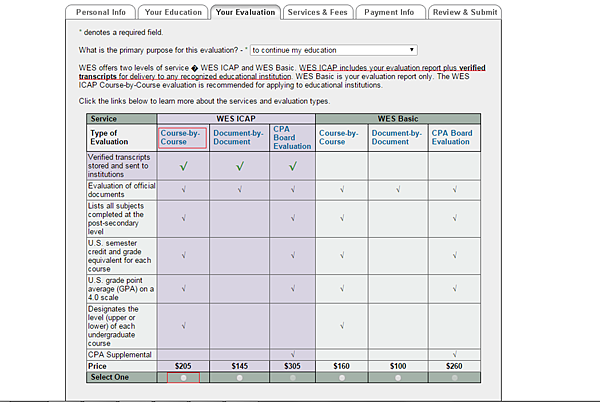Select the $145 ICAP Document-by-Document radio button
Image resolution: width=600 pixels, height=402 pixels.
(240, 378)
